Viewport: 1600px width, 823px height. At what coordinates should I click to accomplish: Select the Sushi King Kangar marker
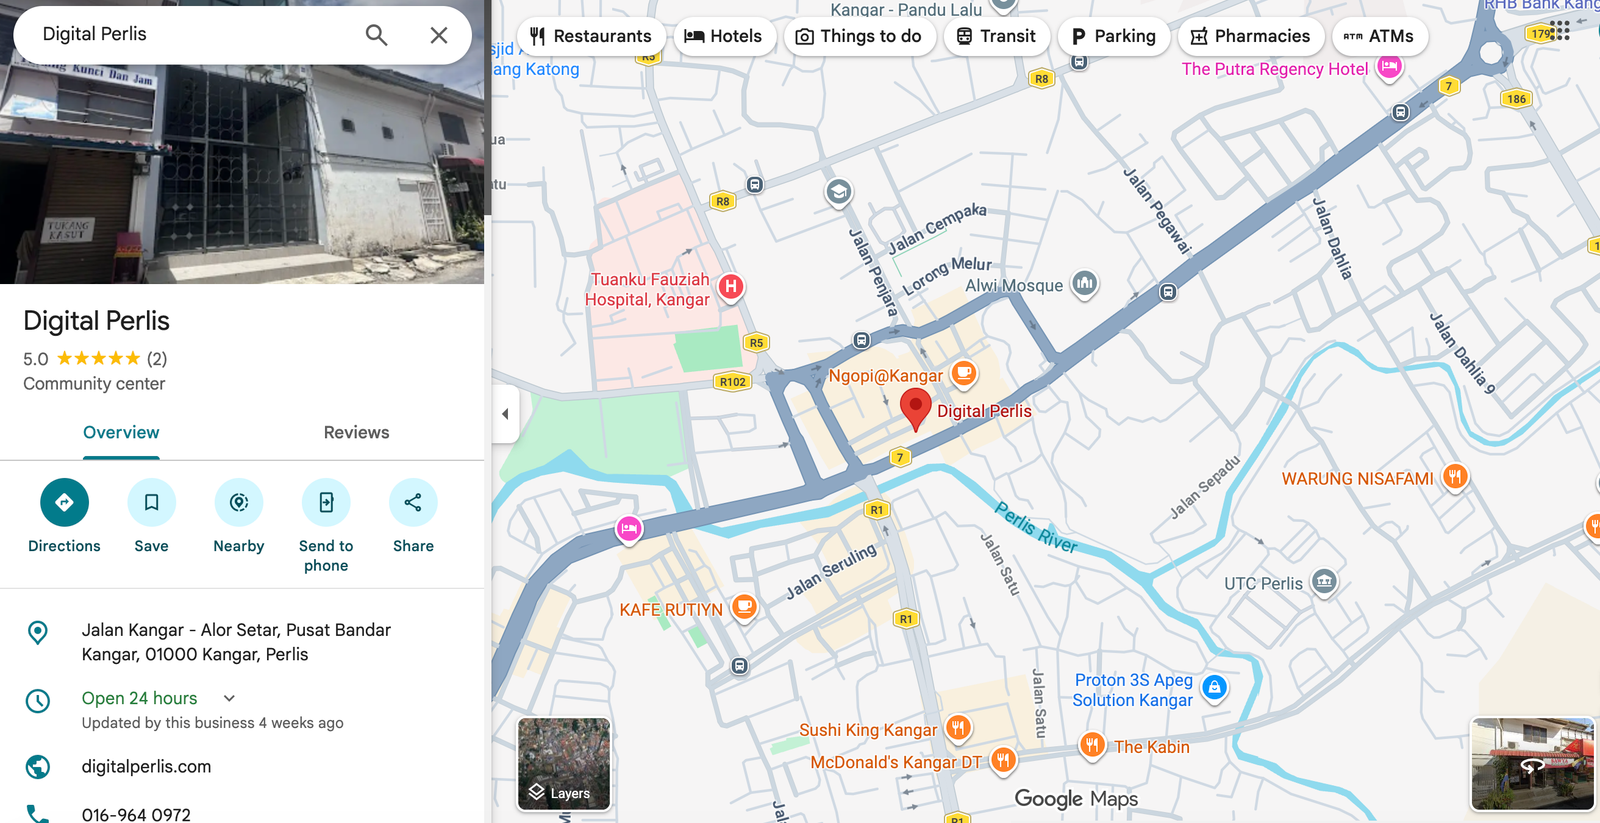click(x=958, y=728)
